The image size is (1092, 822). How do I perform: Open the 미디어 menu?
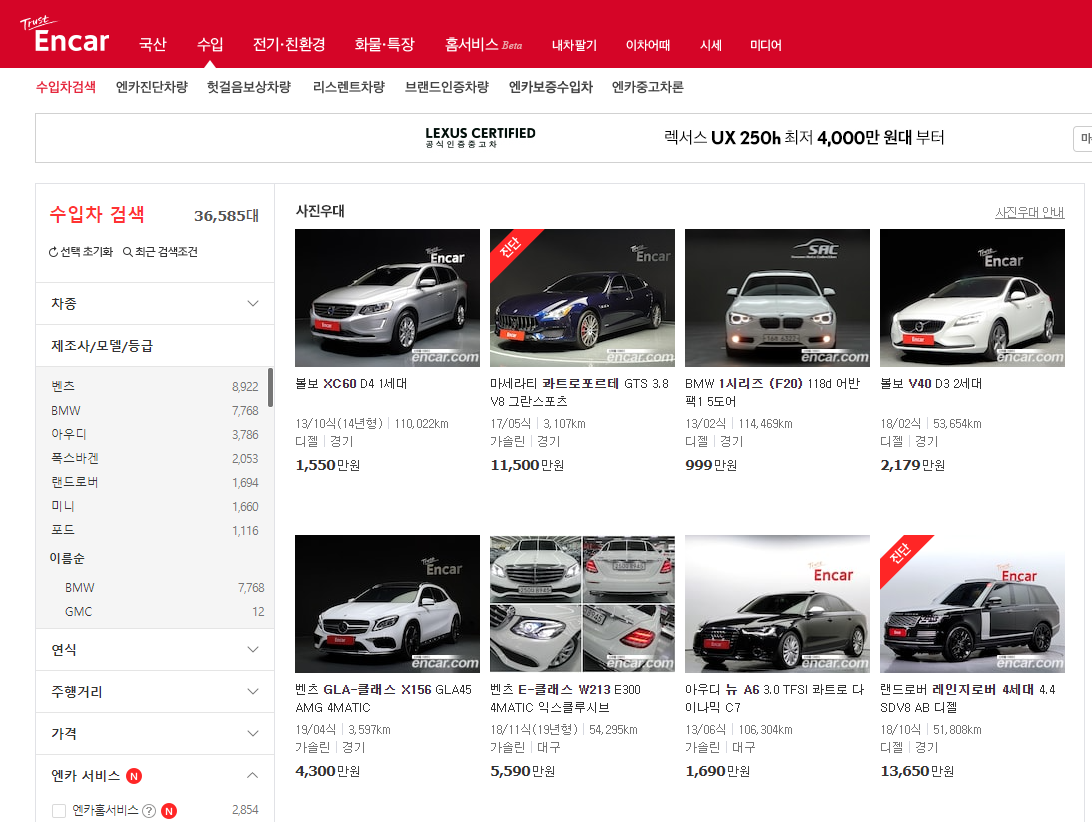pyautogui.click(x=765, y=45)
